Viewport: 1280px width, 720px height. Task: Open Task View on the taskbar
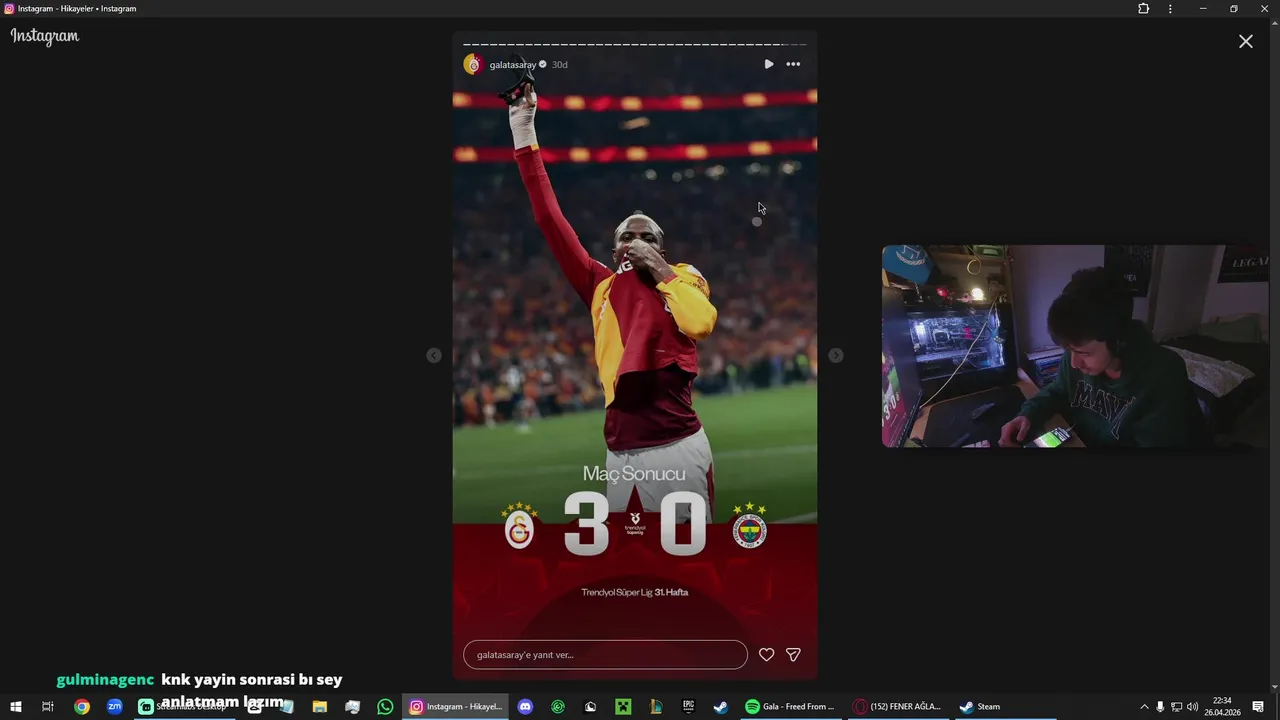click(x=47, y=707)
